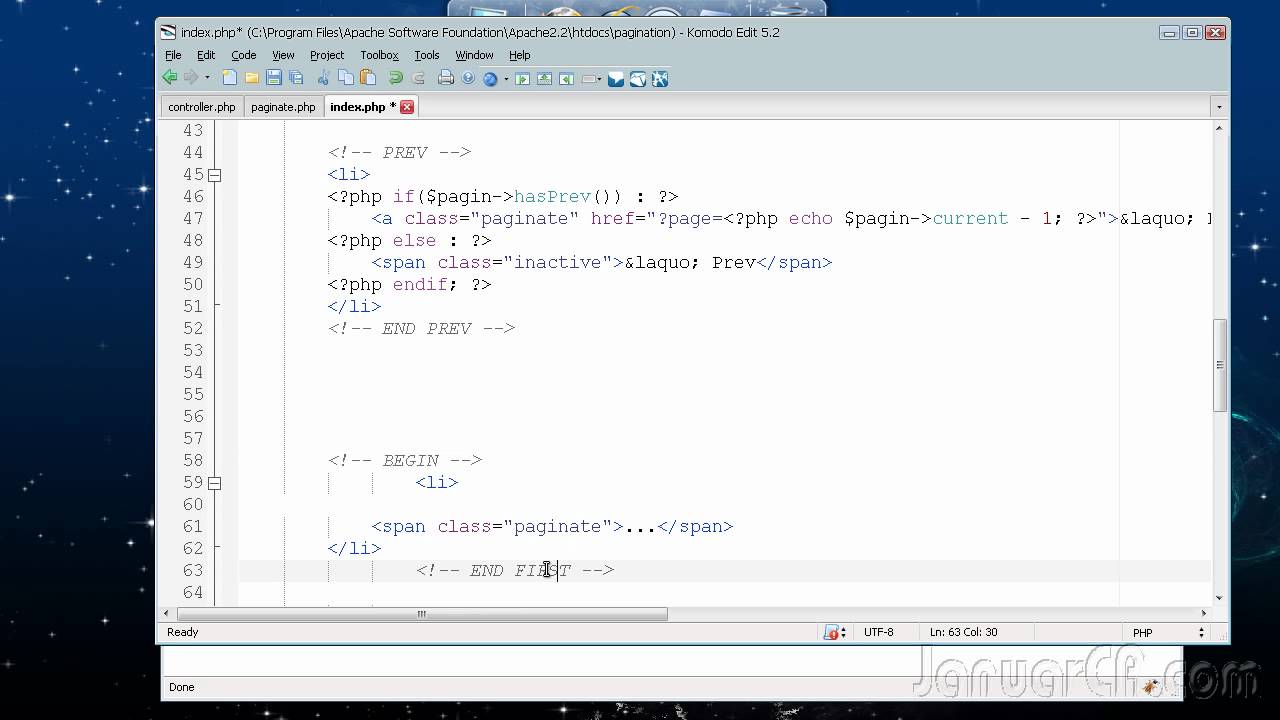Open the Edit menu
1280x720 pixels.
click(206, 55)
